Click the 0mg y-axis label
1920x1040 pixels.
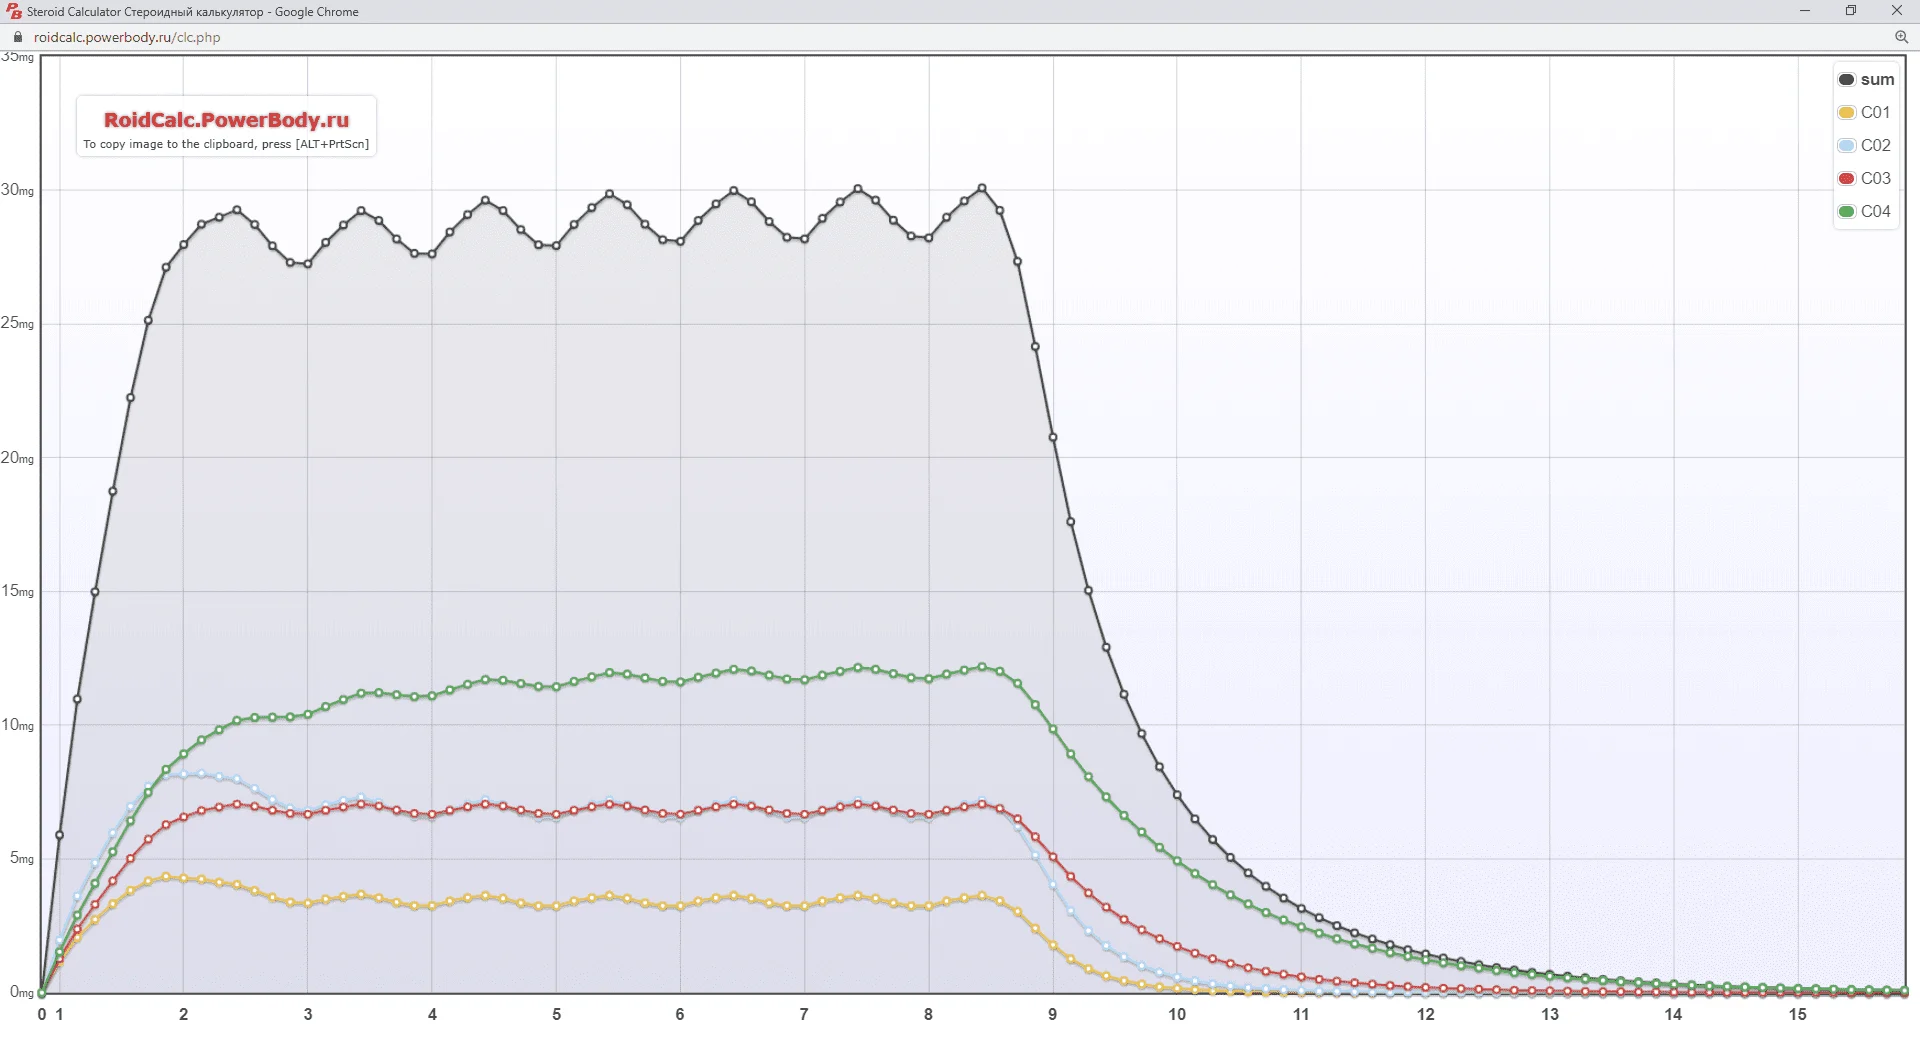click(22, 992)
